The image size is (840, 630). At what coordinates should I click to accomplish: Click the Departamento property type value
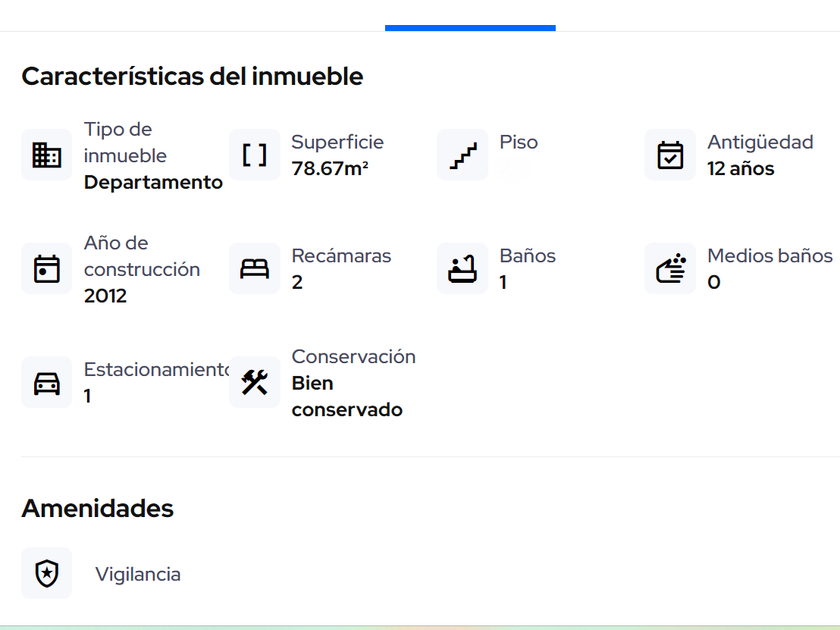tap(153, 182)
